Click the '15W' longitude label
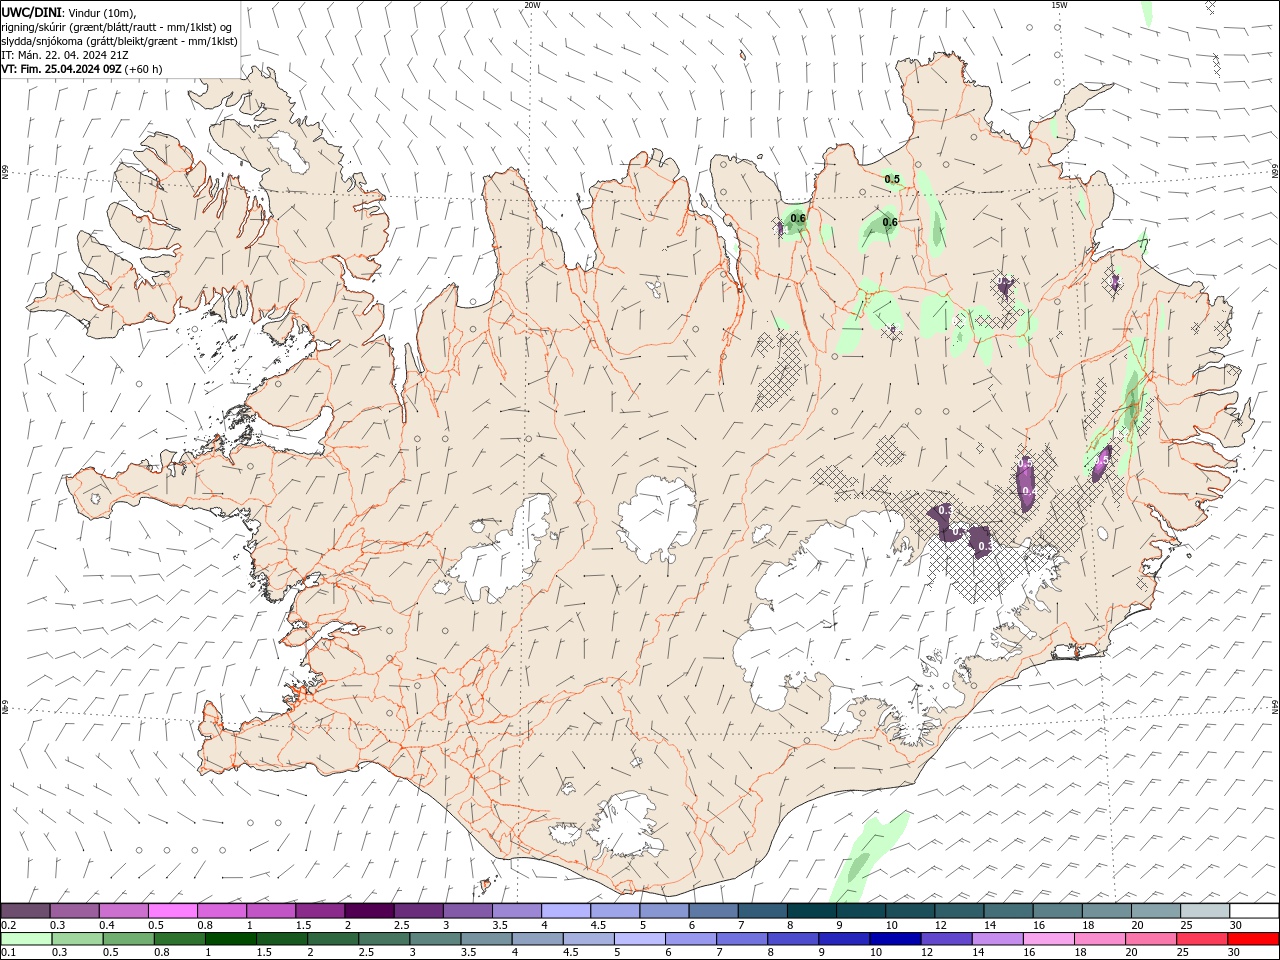 tap(1059, 5)
